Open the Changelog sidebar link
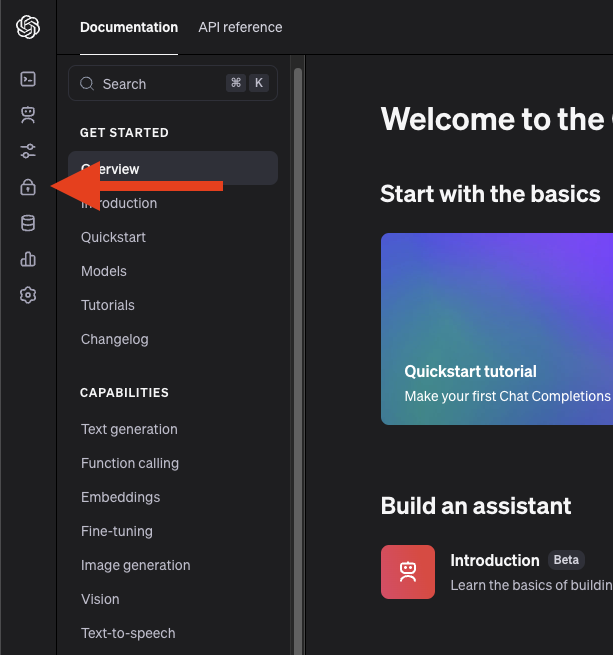This screenshot has height=655, width=613. coord(114,339)
